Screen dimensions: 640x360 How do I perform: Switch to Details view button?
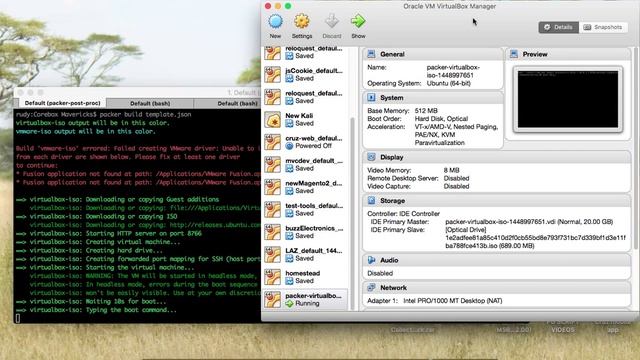click(x=558, y=27)
